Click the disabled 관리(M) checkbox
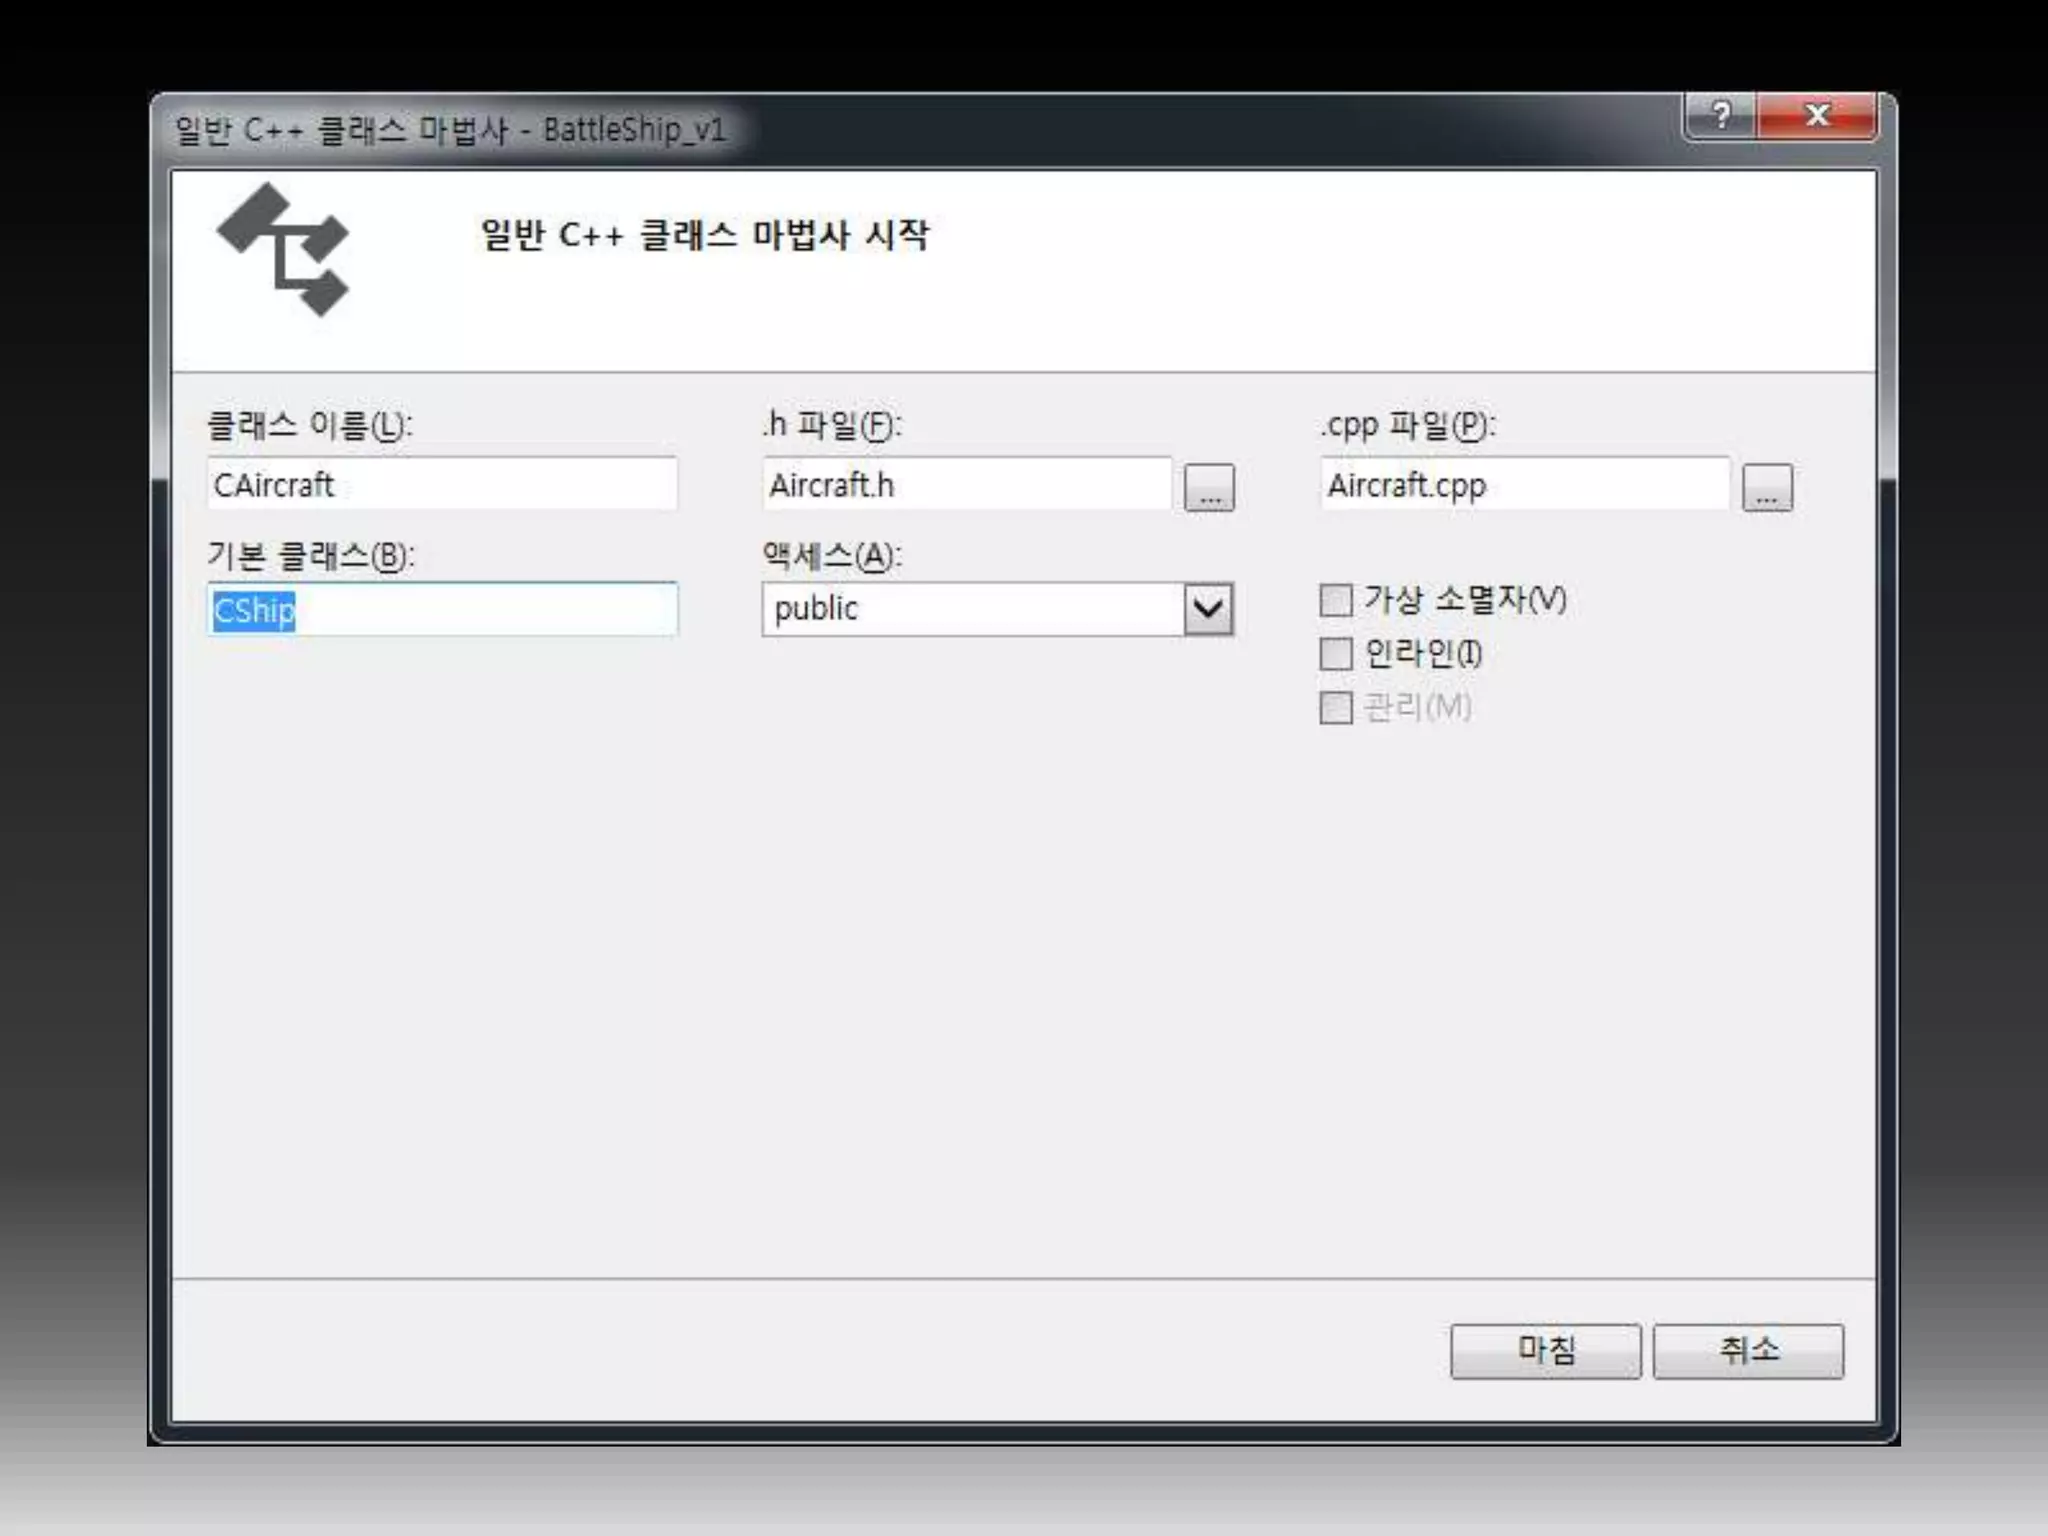This screenshot has width=2048, height=1536. (1336, 708)
